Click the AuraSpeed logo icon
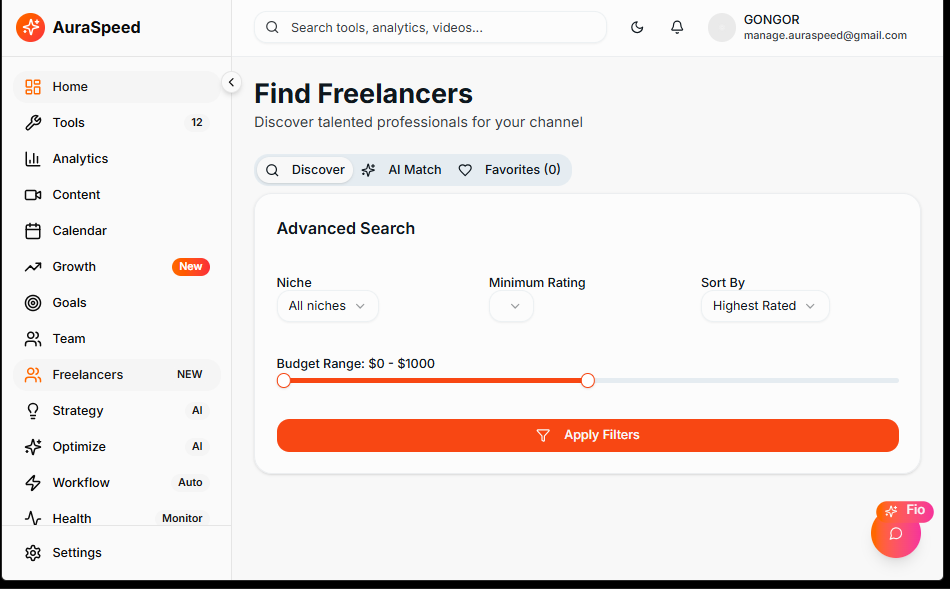 pyautogui.click(x=30, y=28)
